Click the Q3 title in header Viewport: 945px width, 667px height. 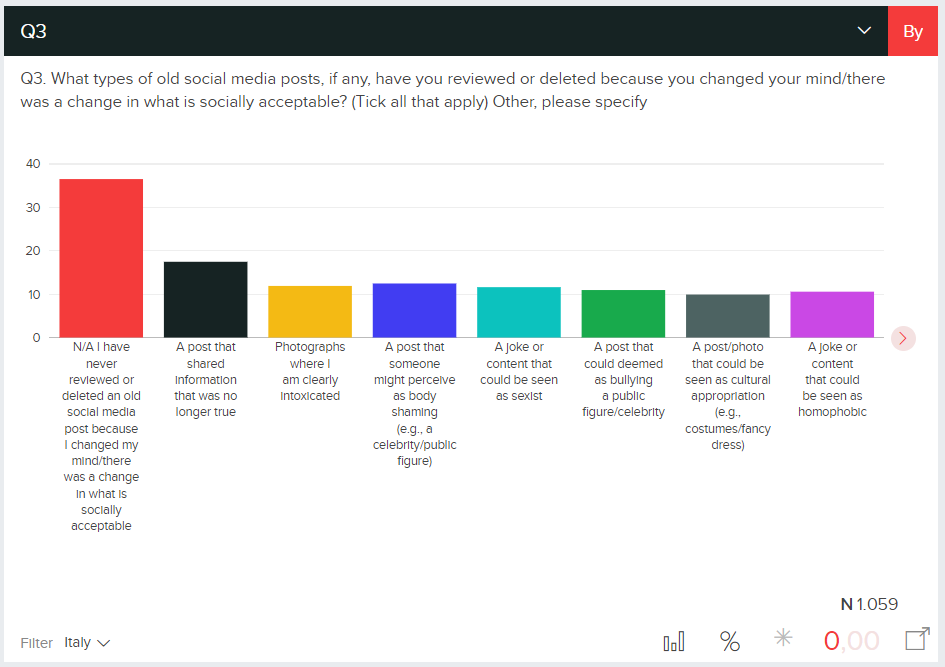(34, 32)
